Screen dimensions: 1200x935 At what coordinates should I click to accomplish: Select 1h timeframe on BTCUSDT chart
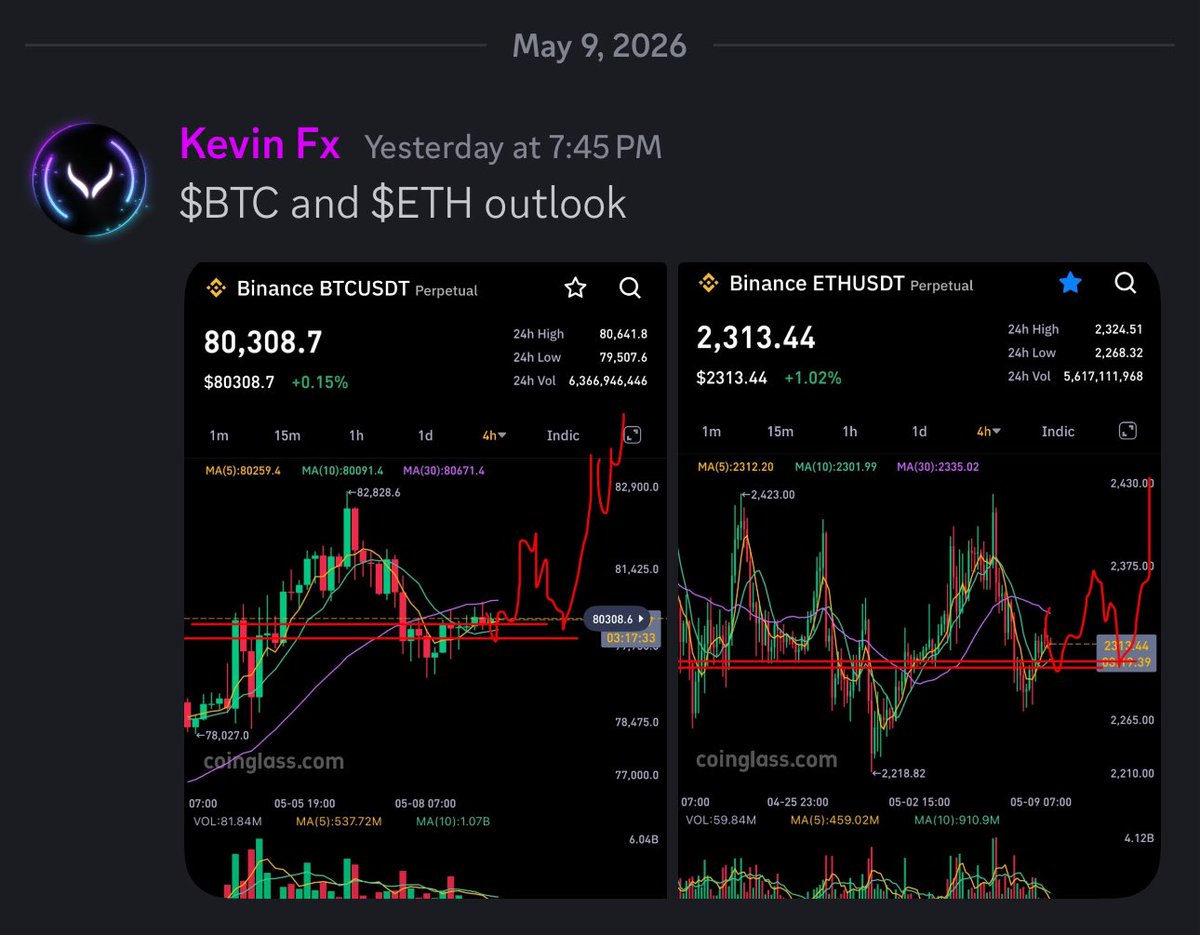click(x=356, y=435)
